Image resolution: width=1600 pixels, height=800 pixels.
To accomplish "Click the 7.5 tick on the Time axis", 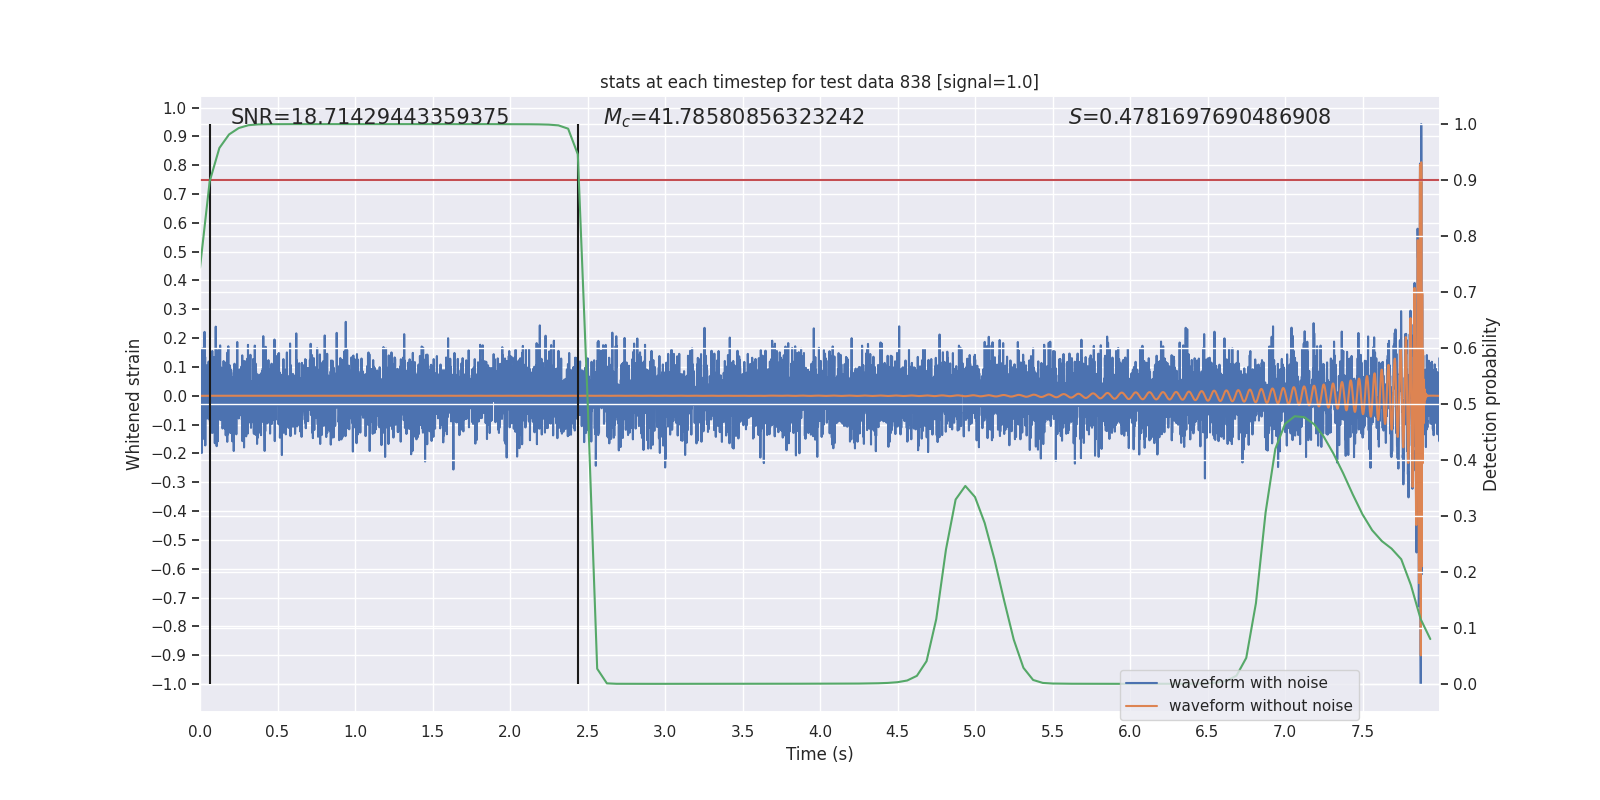I will pyautogui.click(x=1362, y=731).
